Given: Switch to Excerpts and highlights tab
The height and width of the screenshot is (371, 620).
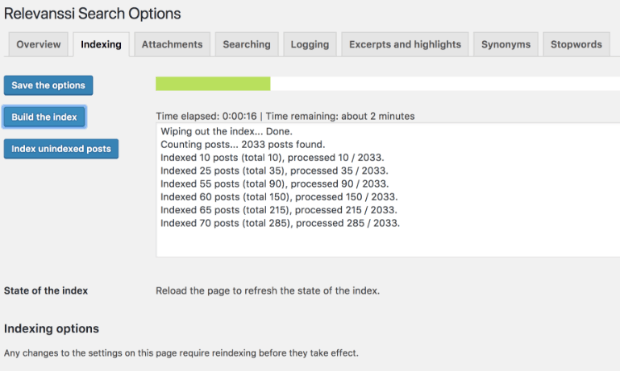Looking at the screenshot, I should 405,44.
